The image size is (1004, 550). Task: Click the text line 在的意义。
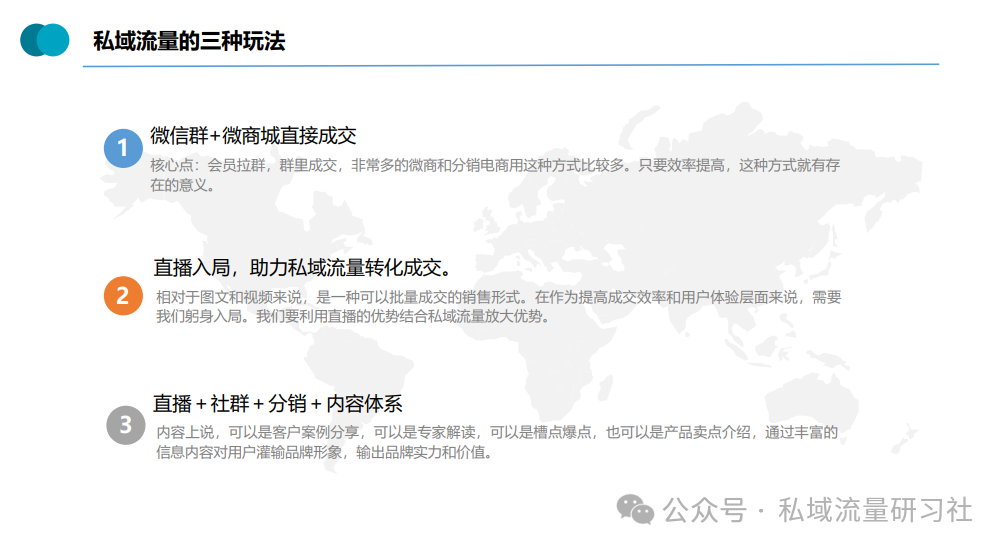pos(182,186)
